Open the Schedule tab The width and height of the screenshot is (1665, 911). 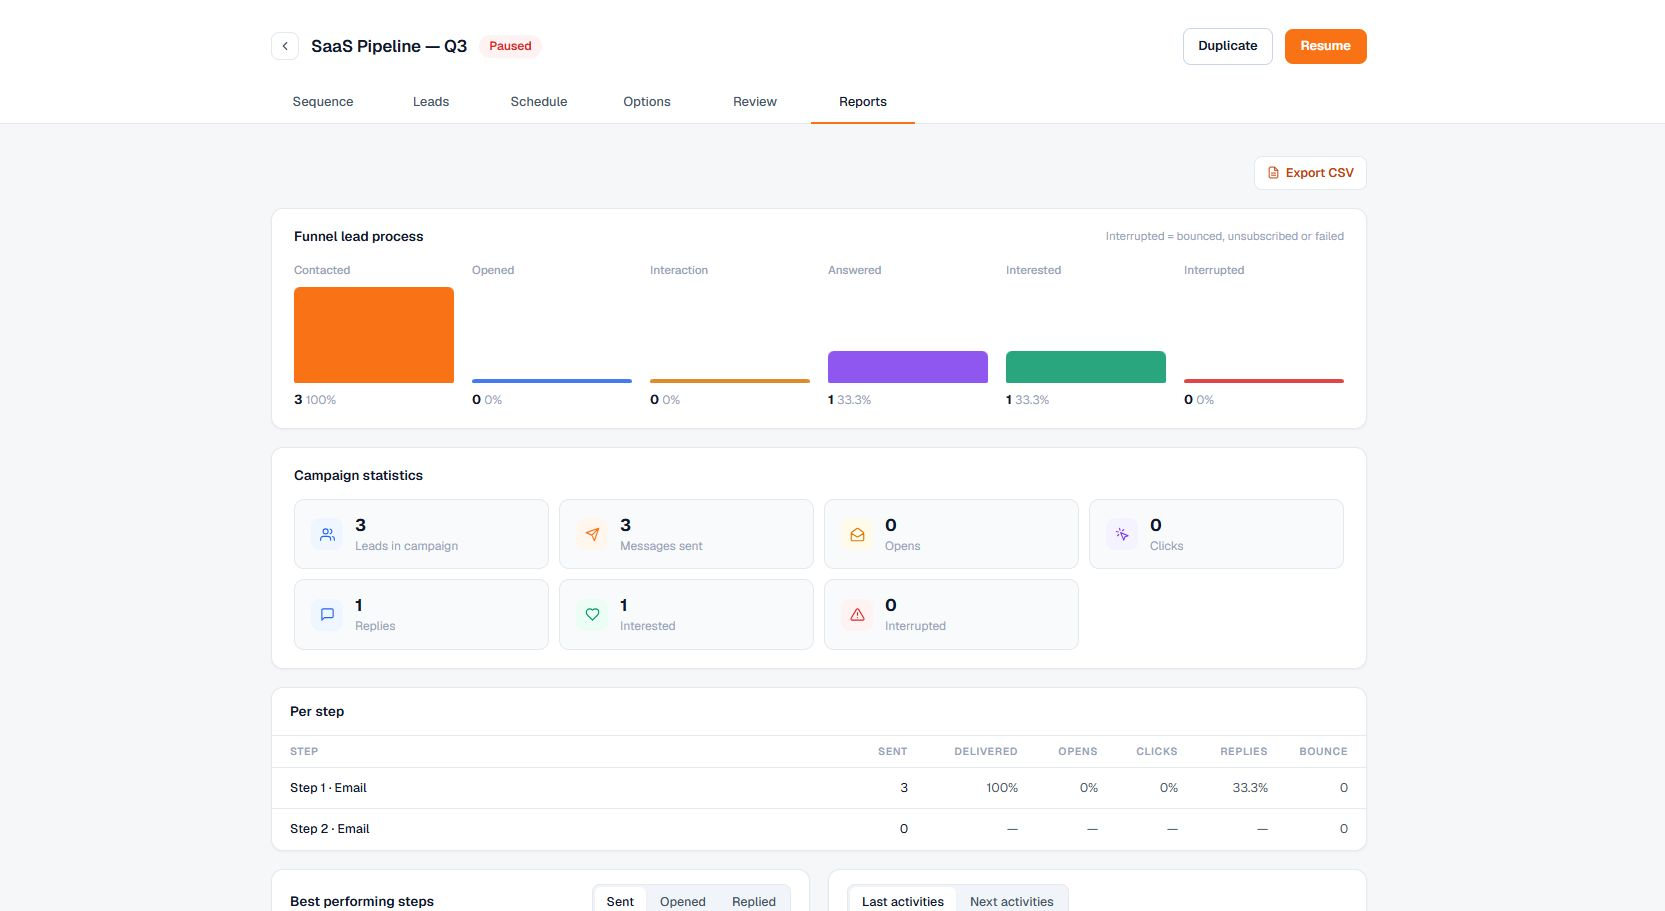(539, 102)
